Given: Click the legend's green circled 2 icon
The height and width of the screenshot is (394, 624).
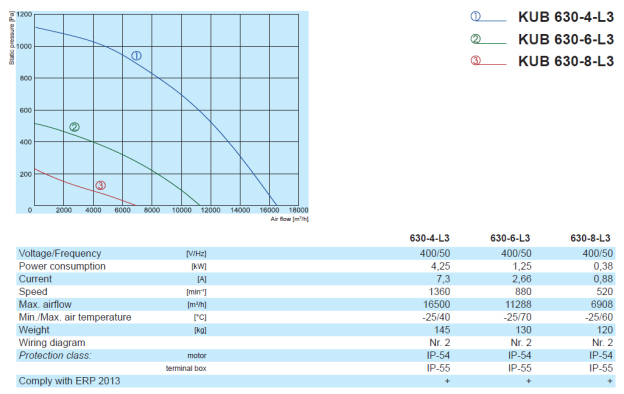Looking at the screenshot, I should pos(476,39).
